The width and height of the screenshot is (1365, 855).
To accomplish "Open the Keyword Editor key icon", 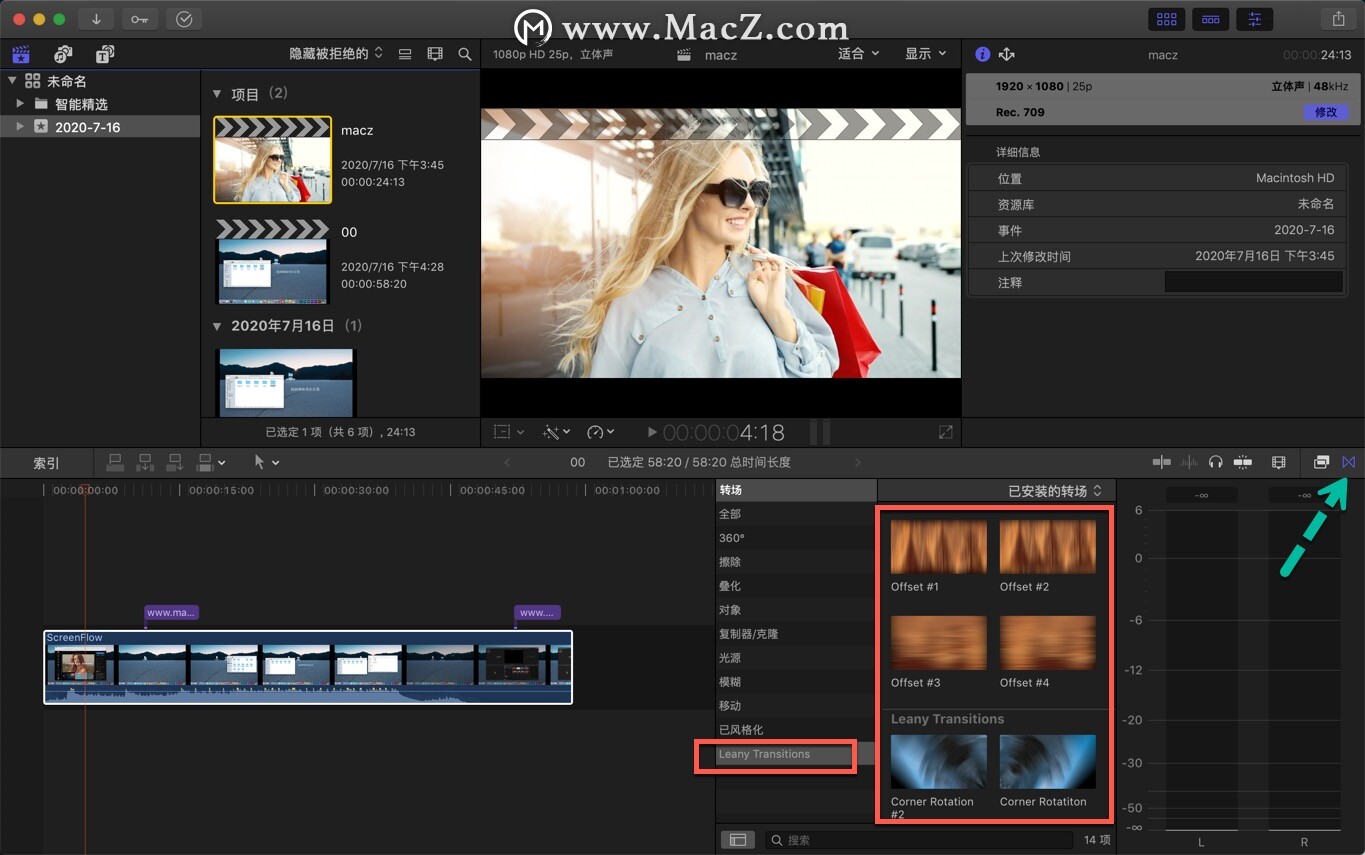I will click(x=139, y=19).
